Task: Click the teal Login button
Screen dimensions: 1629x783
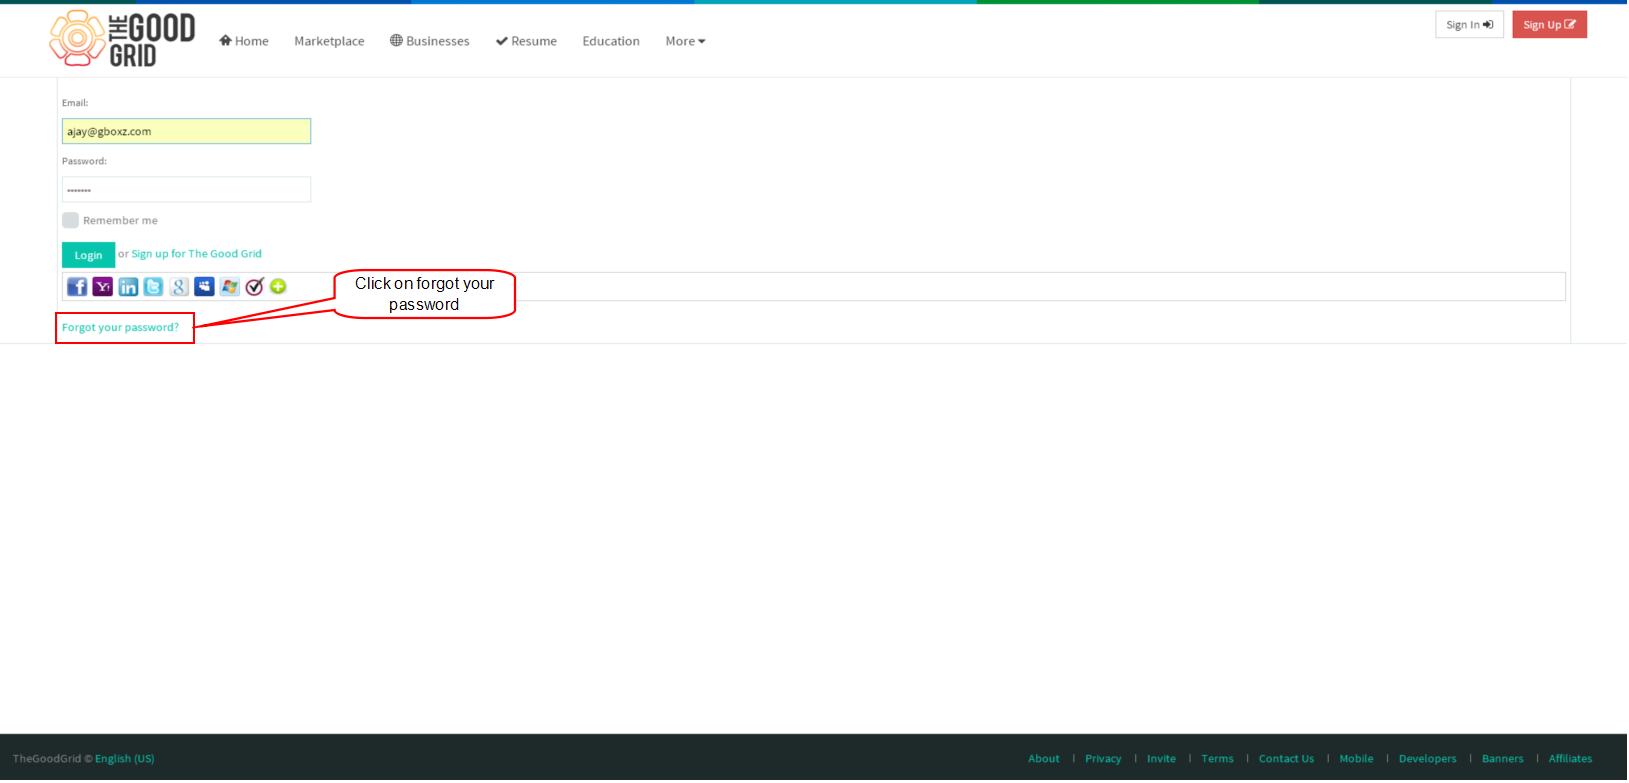Action: 88,255
